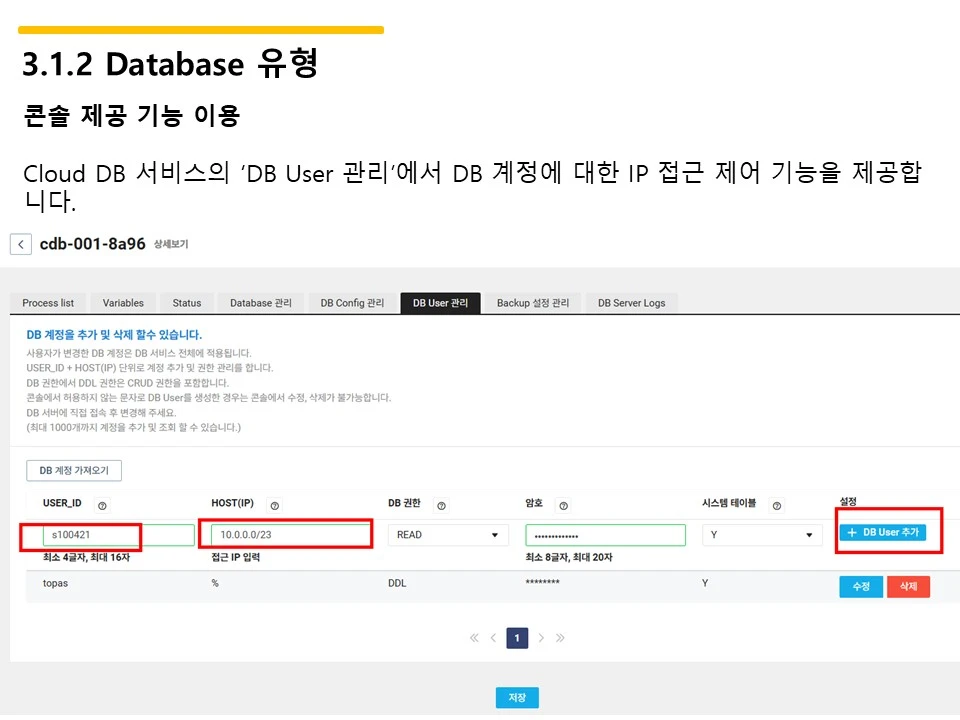Open the READ permission dropdown

pos(448,534)
